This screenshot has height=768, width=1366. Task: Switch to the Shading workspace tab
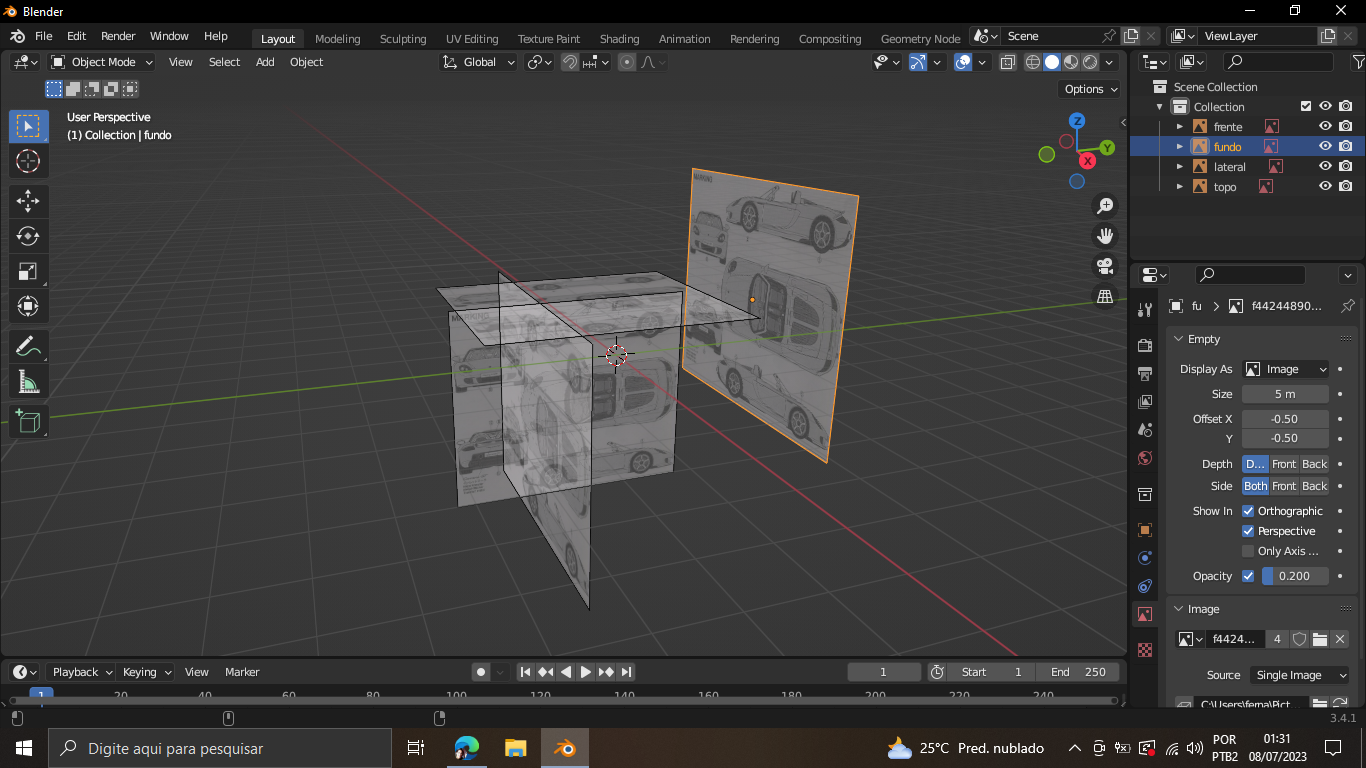click(x=619, y=39)
